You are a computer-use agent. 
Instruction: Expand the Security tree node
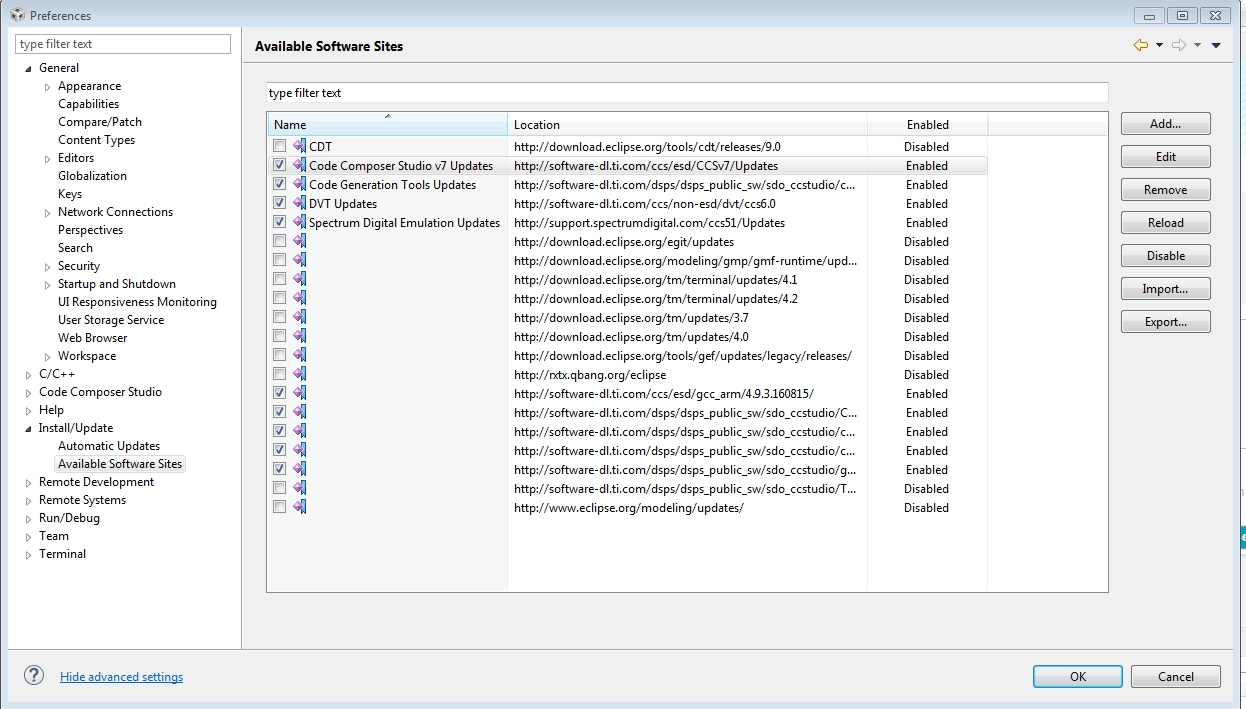point(47,266)
